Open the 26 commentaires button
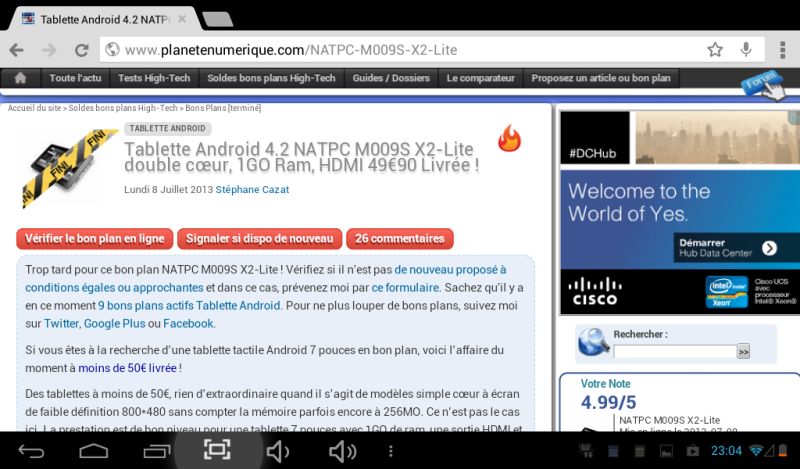This screenshot has height=469, width=800. pos(399,239)
